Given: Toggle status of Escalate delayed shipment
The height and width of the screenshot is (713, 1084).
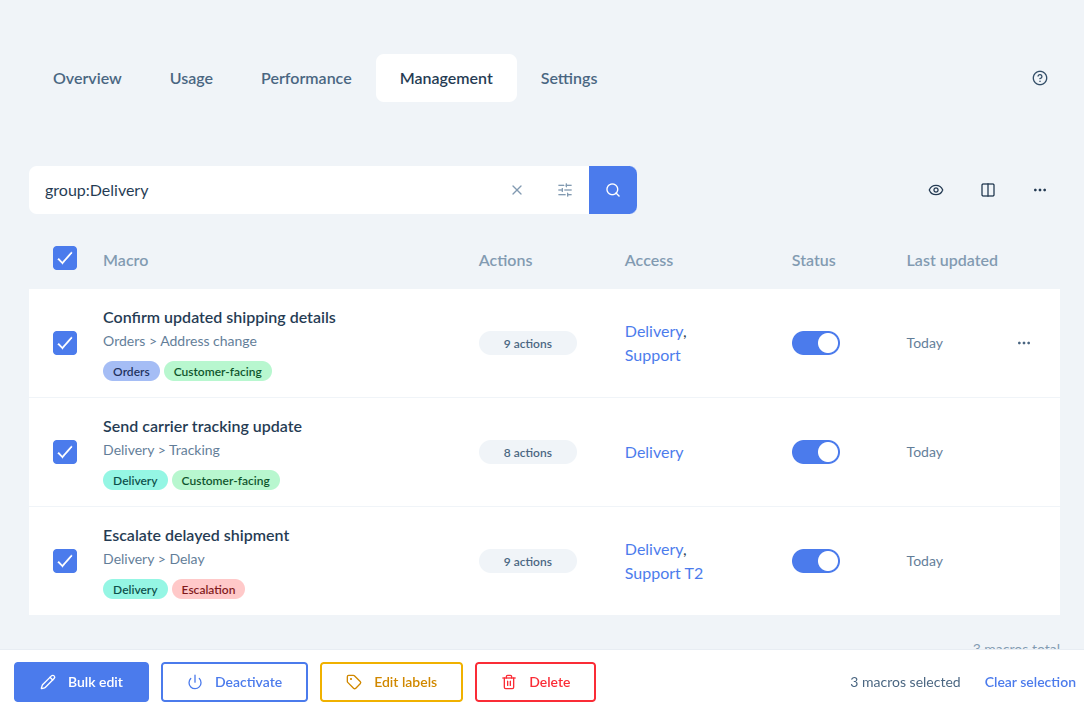Looking at the screenshot, I should (x=816, y=561).
